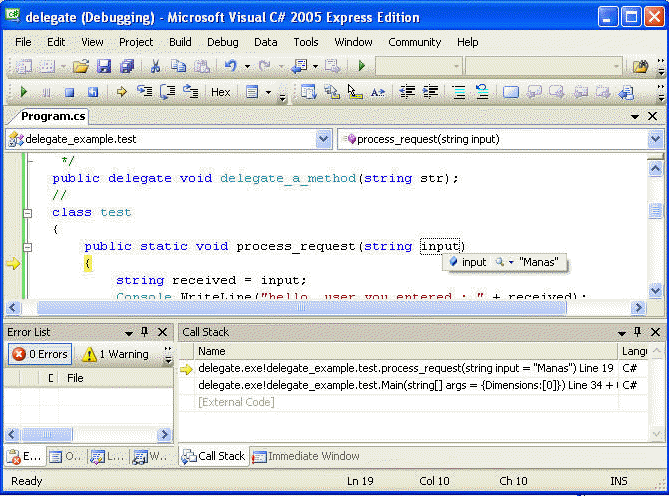
Task: Toggle the 1 Warning filter
Action: (115, 354)
